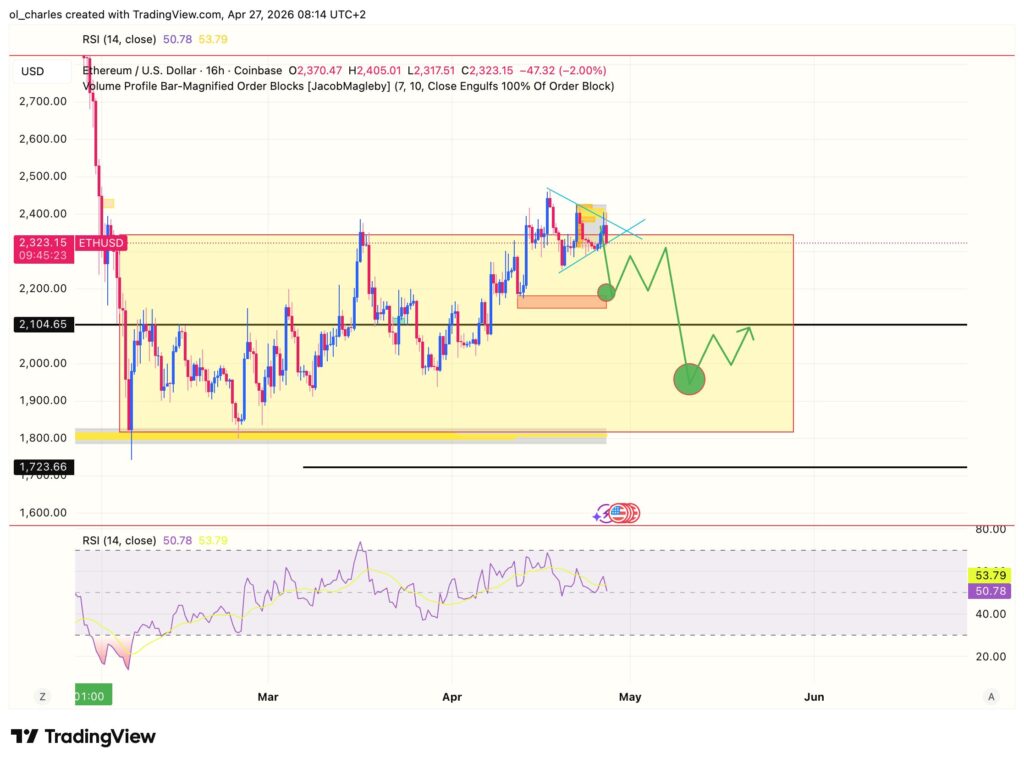Open the 16h timeframe selector
Image resolution: width=1024 pixels, height=764 pixels.
(218, 71)
